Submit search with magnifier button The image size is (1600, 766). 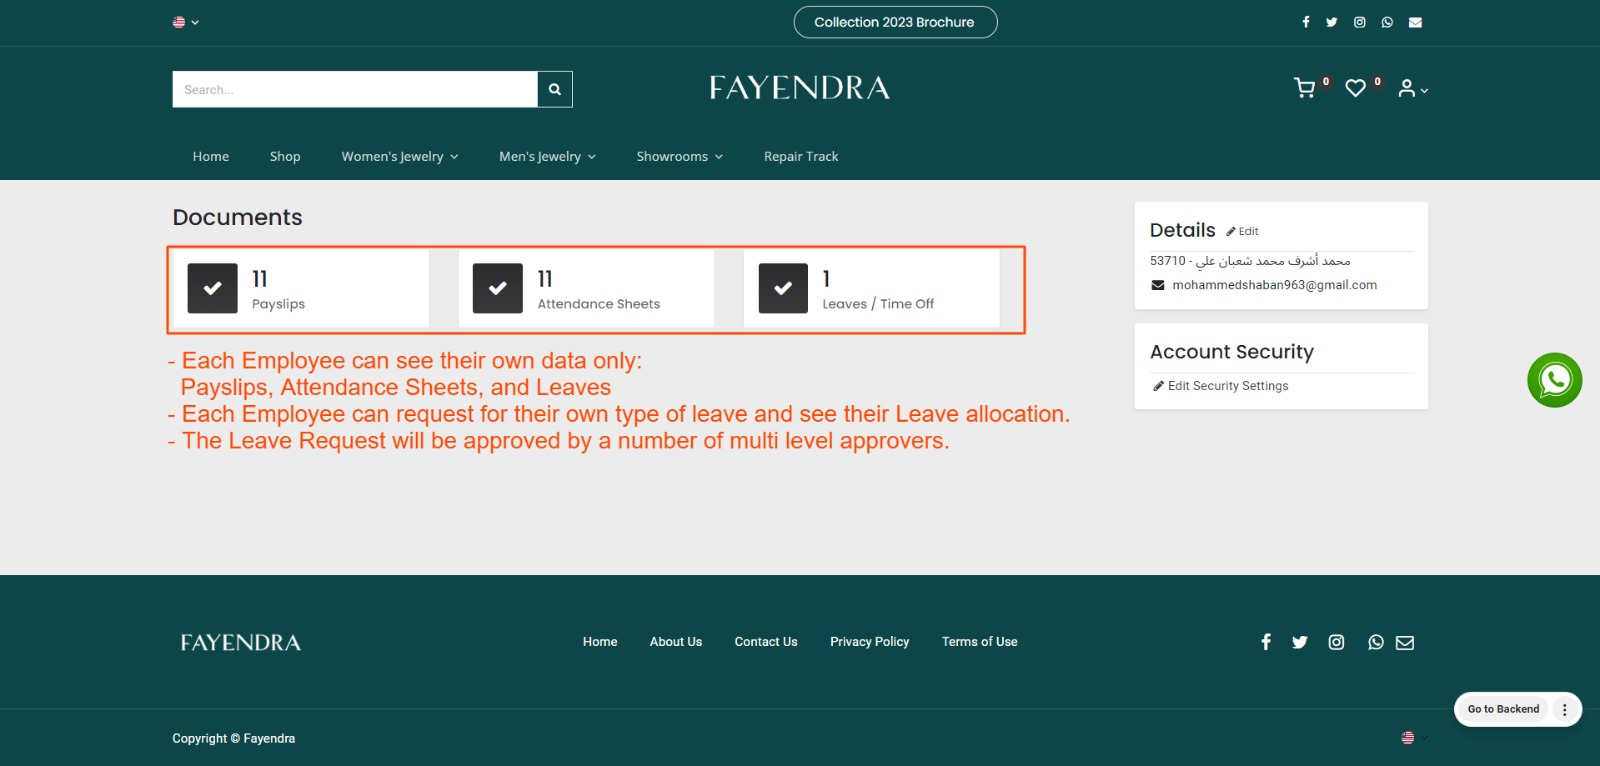click(555, 89)
